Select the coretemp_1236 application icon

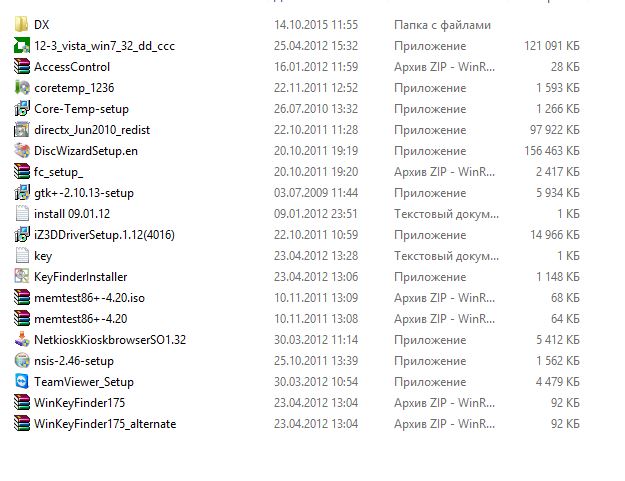[x=22, y=88]
